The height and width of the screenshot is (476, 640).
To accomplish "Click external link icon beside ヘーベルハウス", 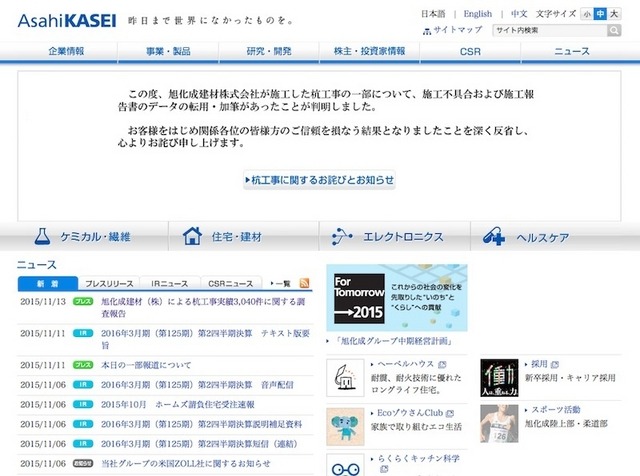I will click(x=442, y=364).
